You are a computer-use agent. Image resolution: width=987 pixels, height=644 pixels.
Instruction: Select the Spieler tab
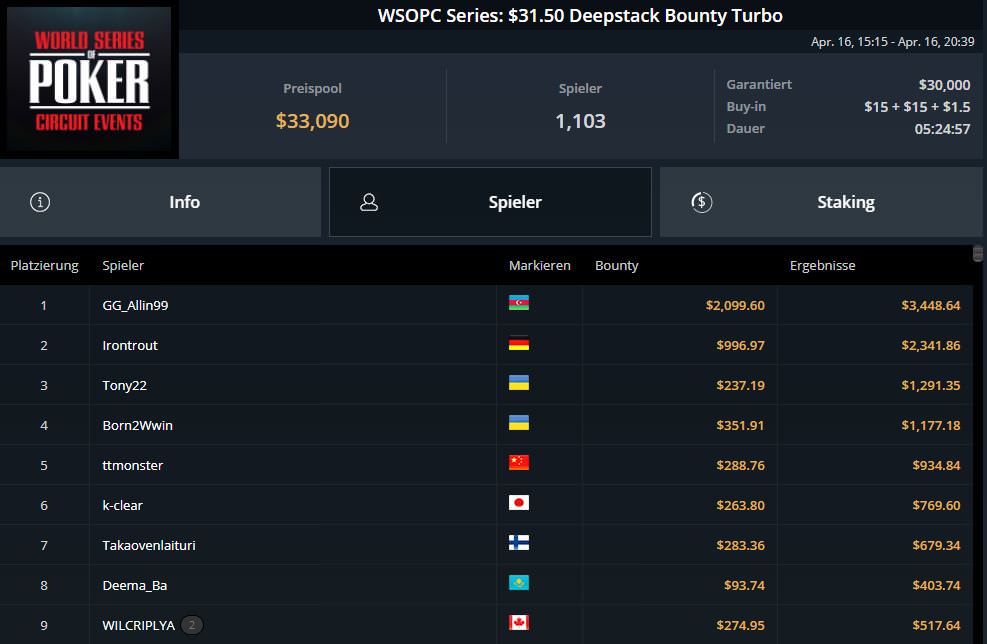click(x=490, y=202)
